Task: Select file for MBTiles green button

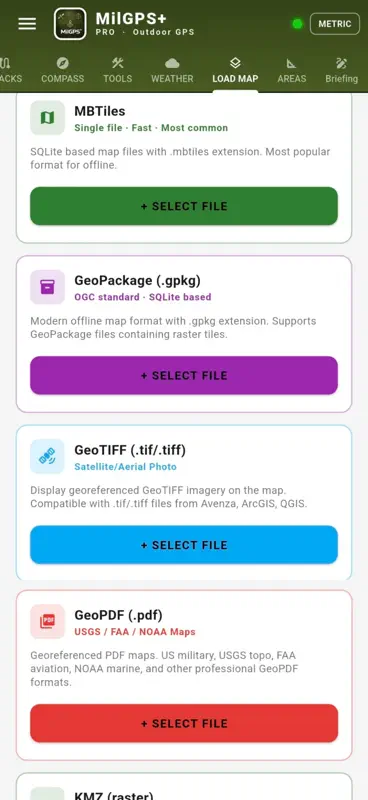Action: click(x=184, y=206)
